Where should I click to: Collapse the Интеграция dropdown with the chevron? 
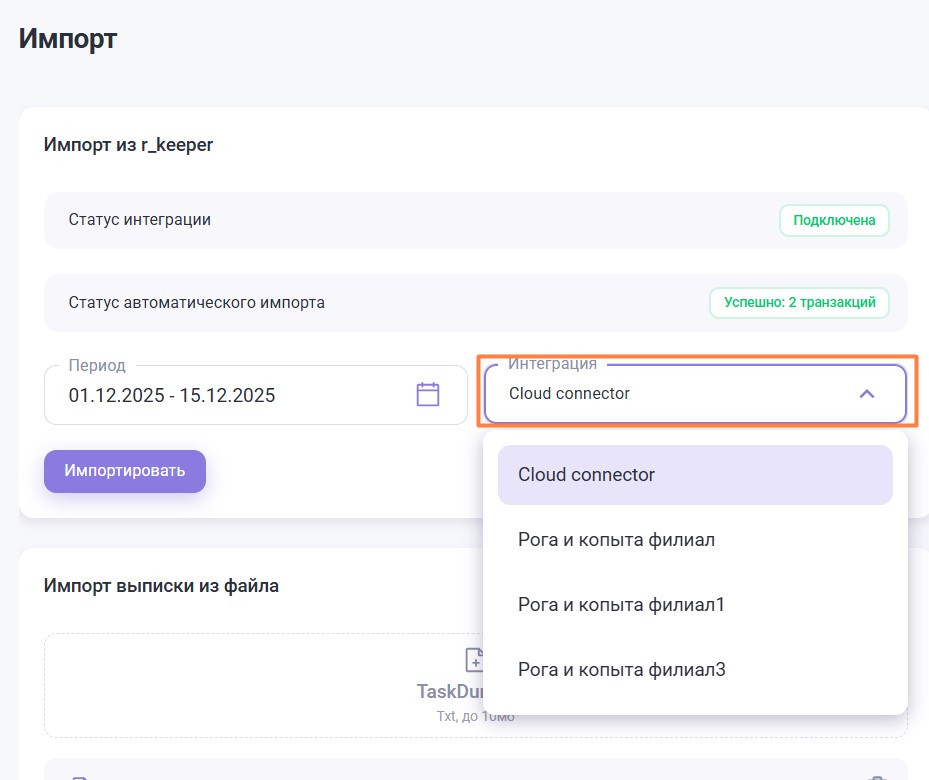pyautogui.click(x=866, y=394)
